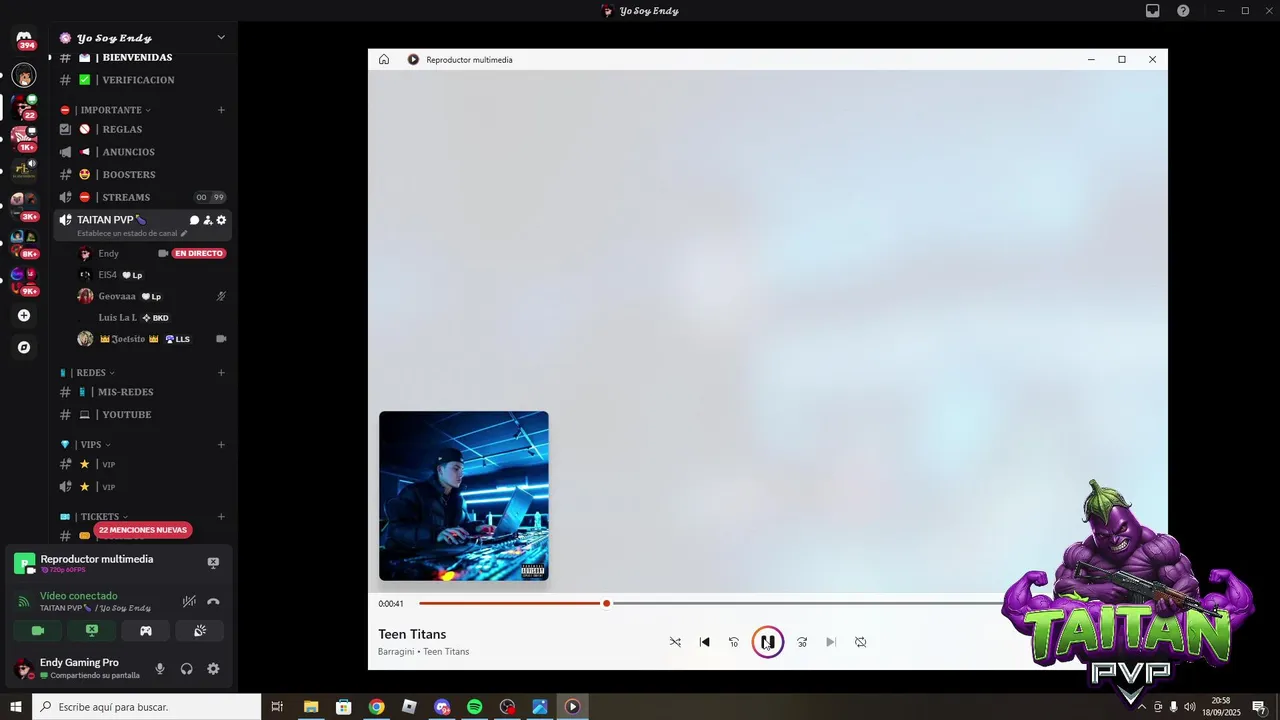Edit TAITAN PVP channel settings gear
Screen dimensions: 1280x720
coord(222,220)
